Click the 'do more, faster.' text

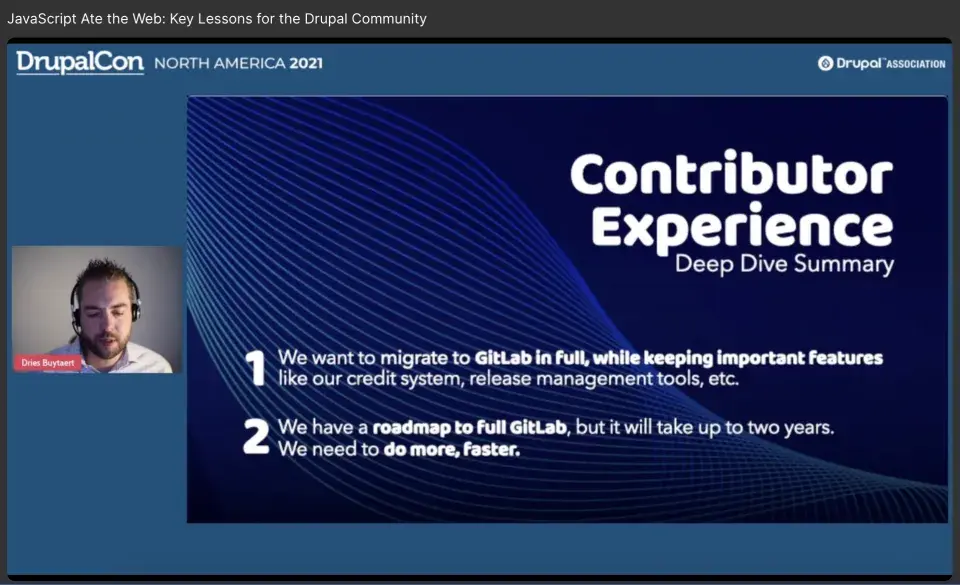pyautogui.click(x=452, y=450)
